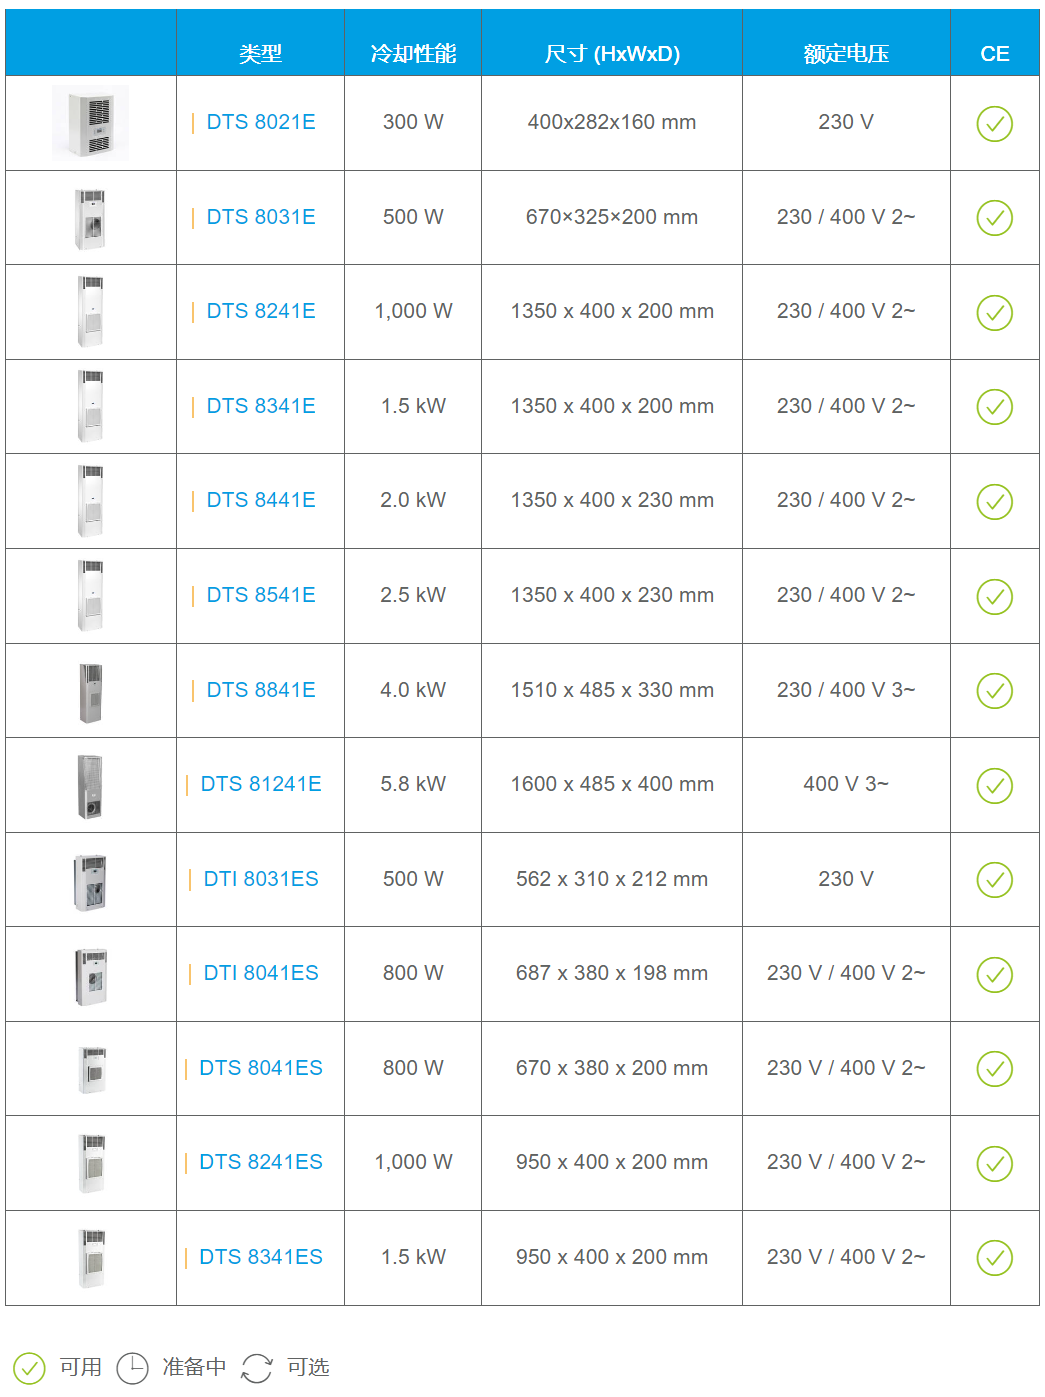Open the DTS 8241E product link

[260, 311]
